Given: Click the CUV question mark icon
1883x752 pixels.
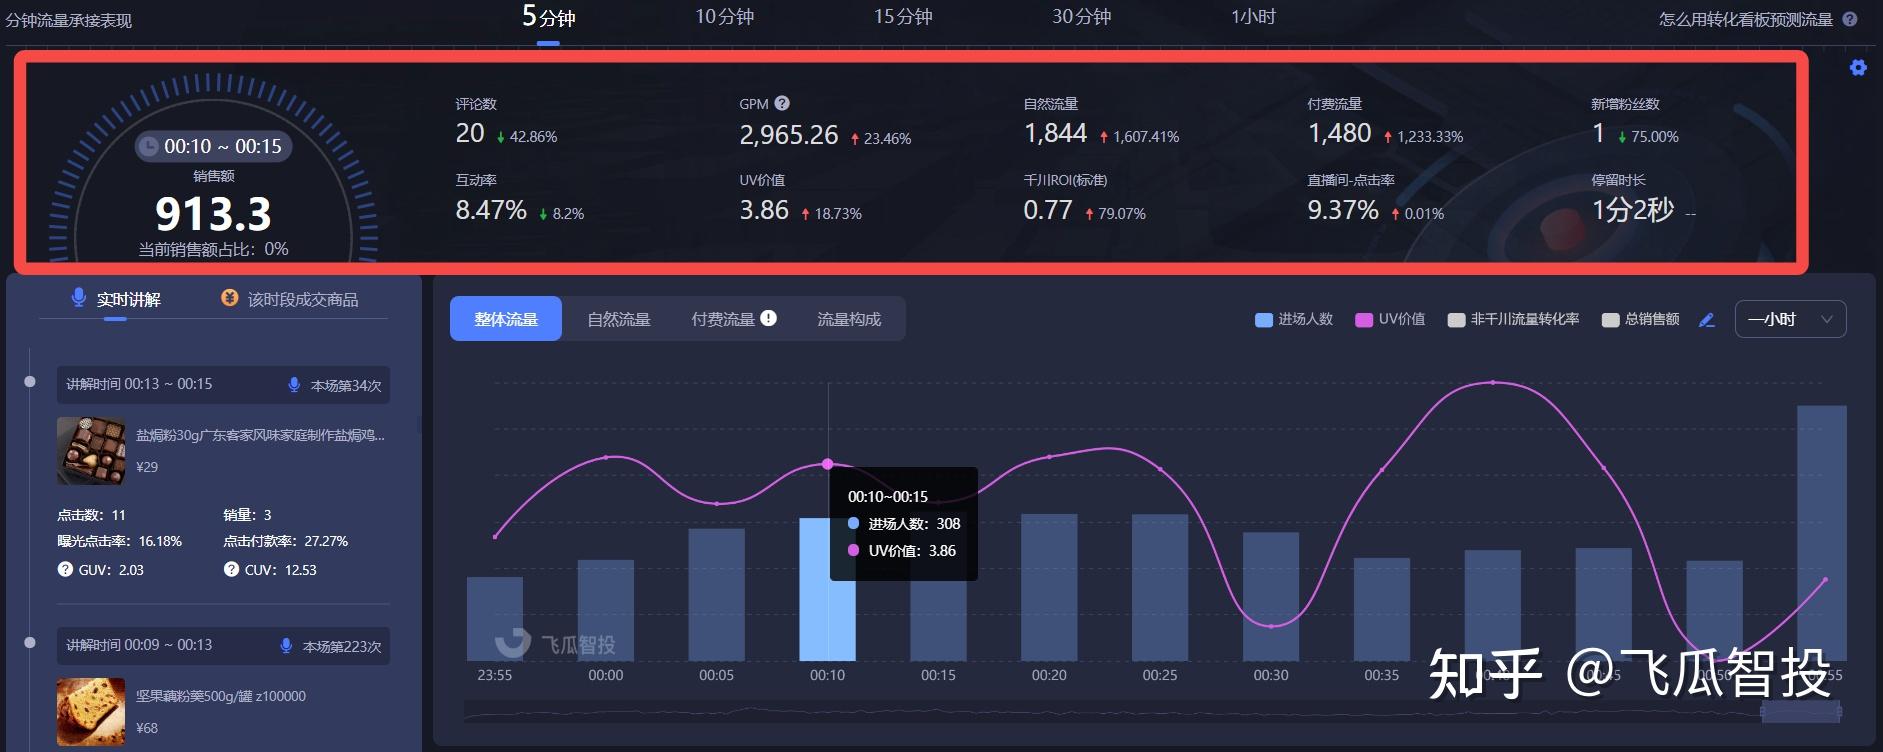Looking at the screenshot, I should coord(231,569).
